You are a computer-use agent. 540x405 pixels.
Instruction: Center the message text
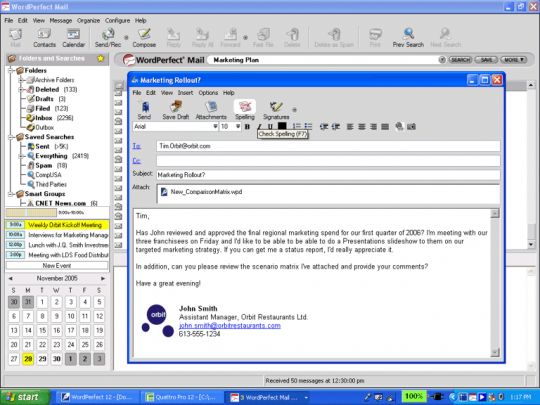click(362, 127)
